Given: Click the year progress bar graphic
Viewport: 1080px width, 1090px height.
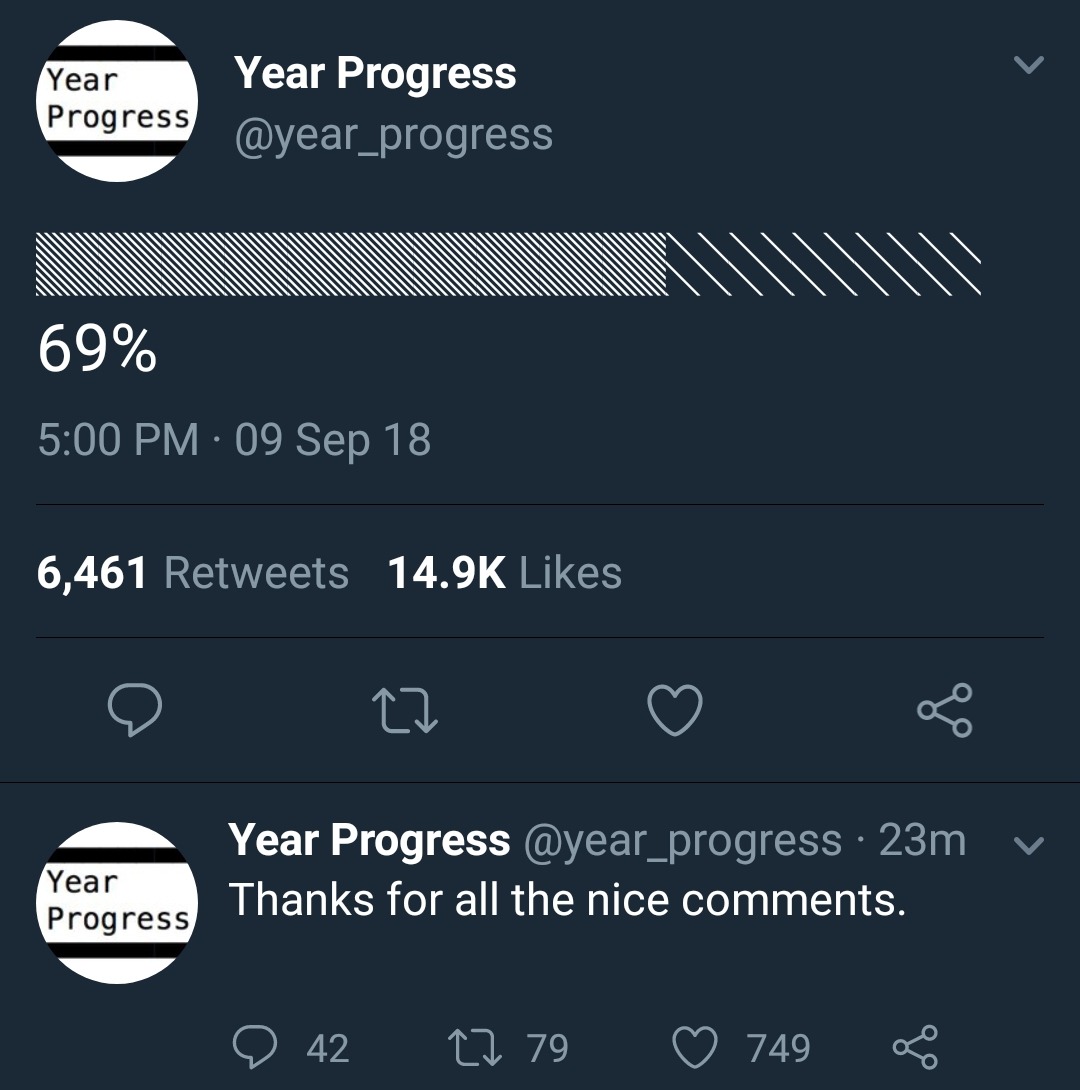Looking at the screenshot, I should [x=508, y=265].
